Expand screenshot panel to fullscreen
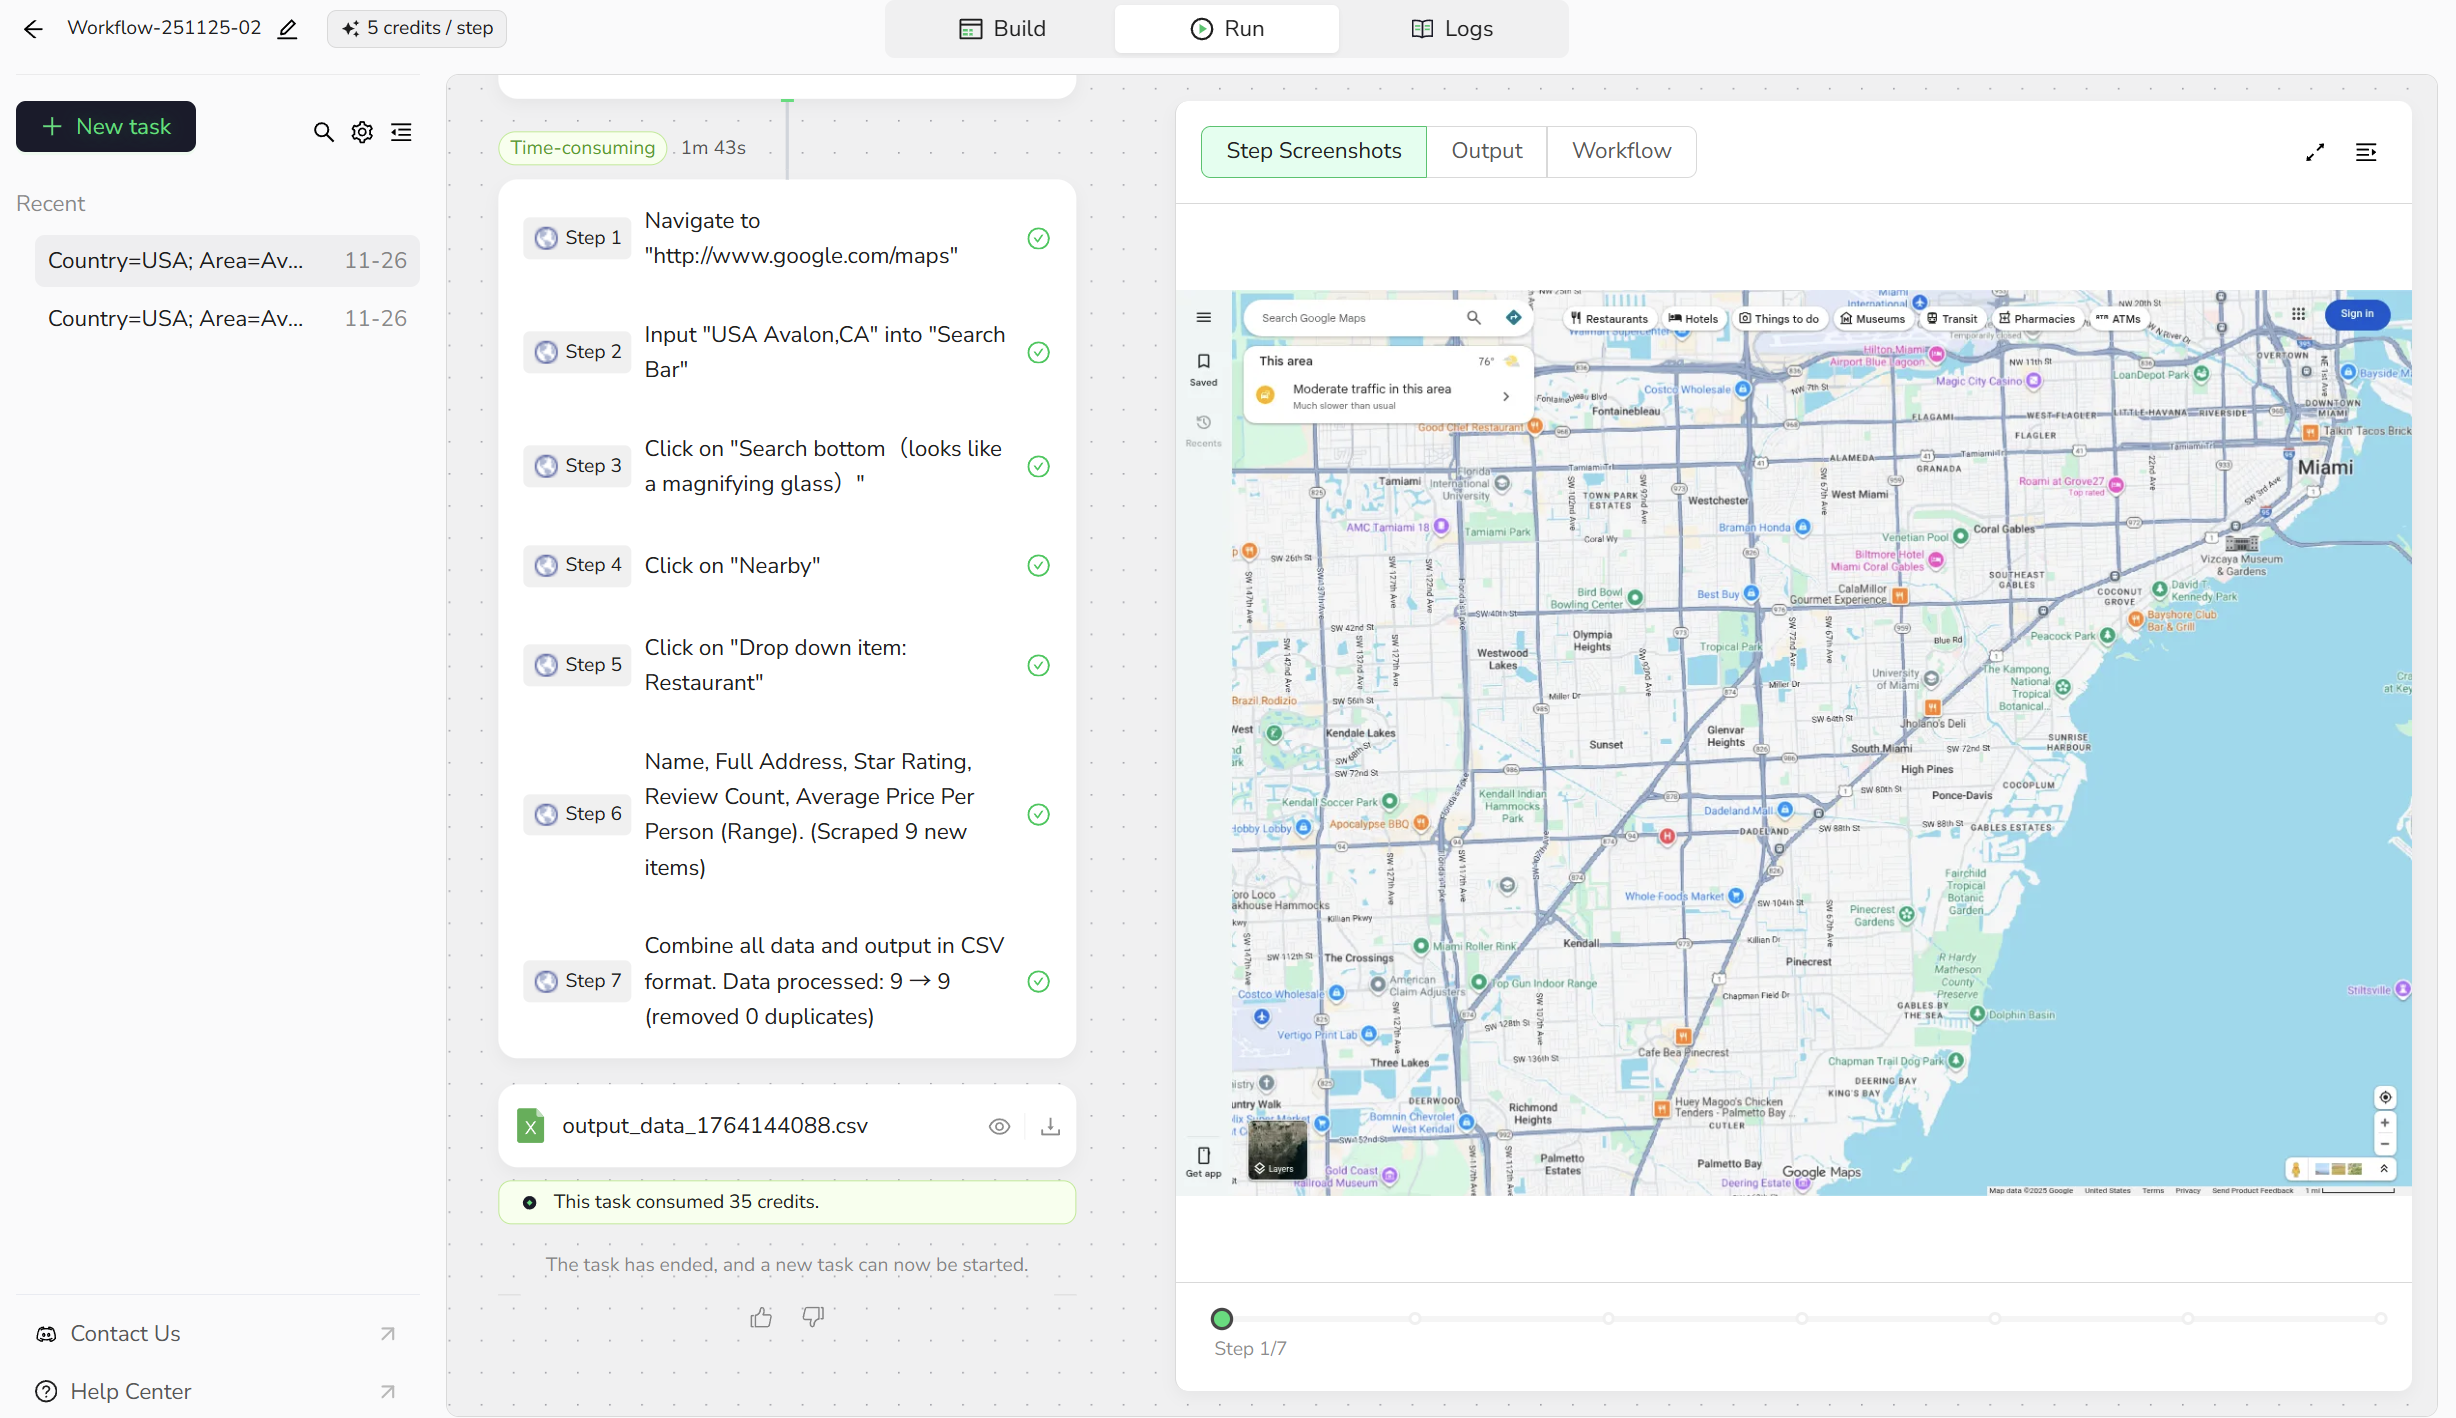This screenshot has height=1418, width=2456. click(2315, 152)
